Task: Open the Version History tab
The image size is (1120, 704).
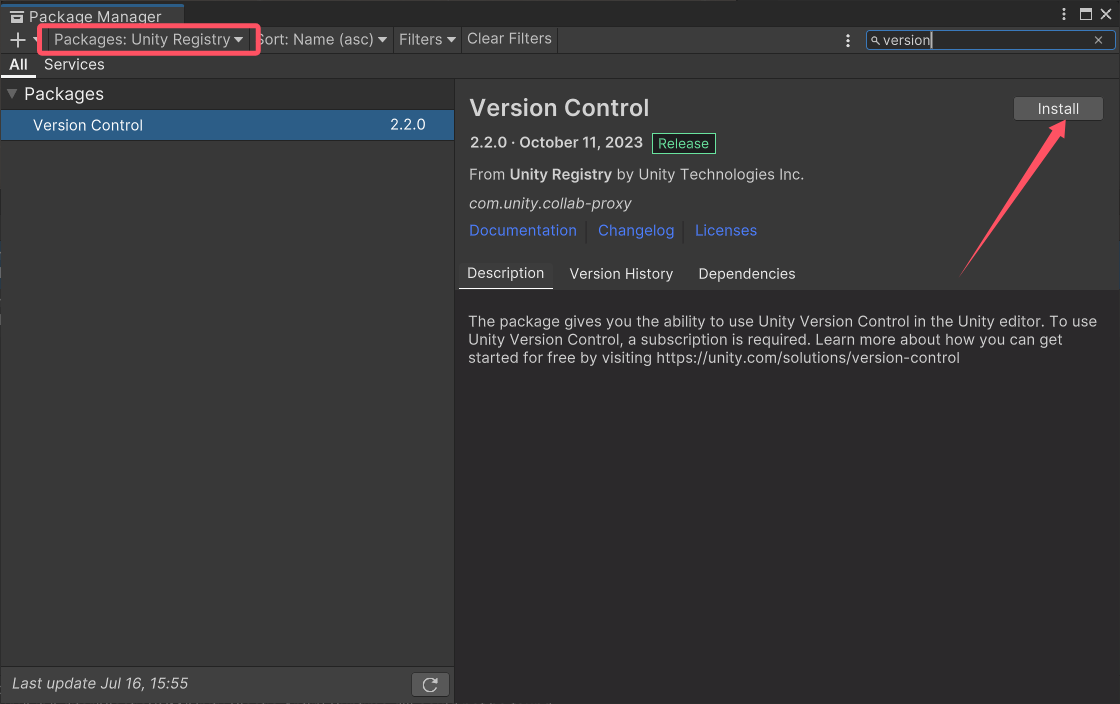Action: pyautogui.click(x=621, y=273)
